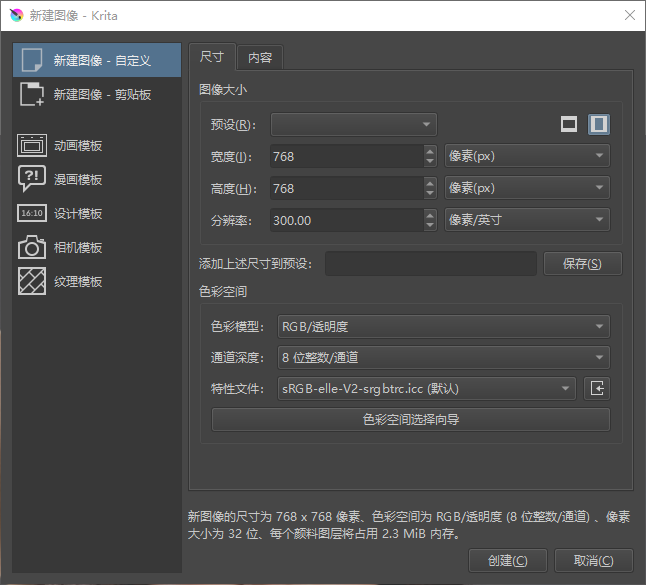Decrease width with the down arrow
Image resolution: width=646 pixels, height=585 pixels.
click(430, 161)
